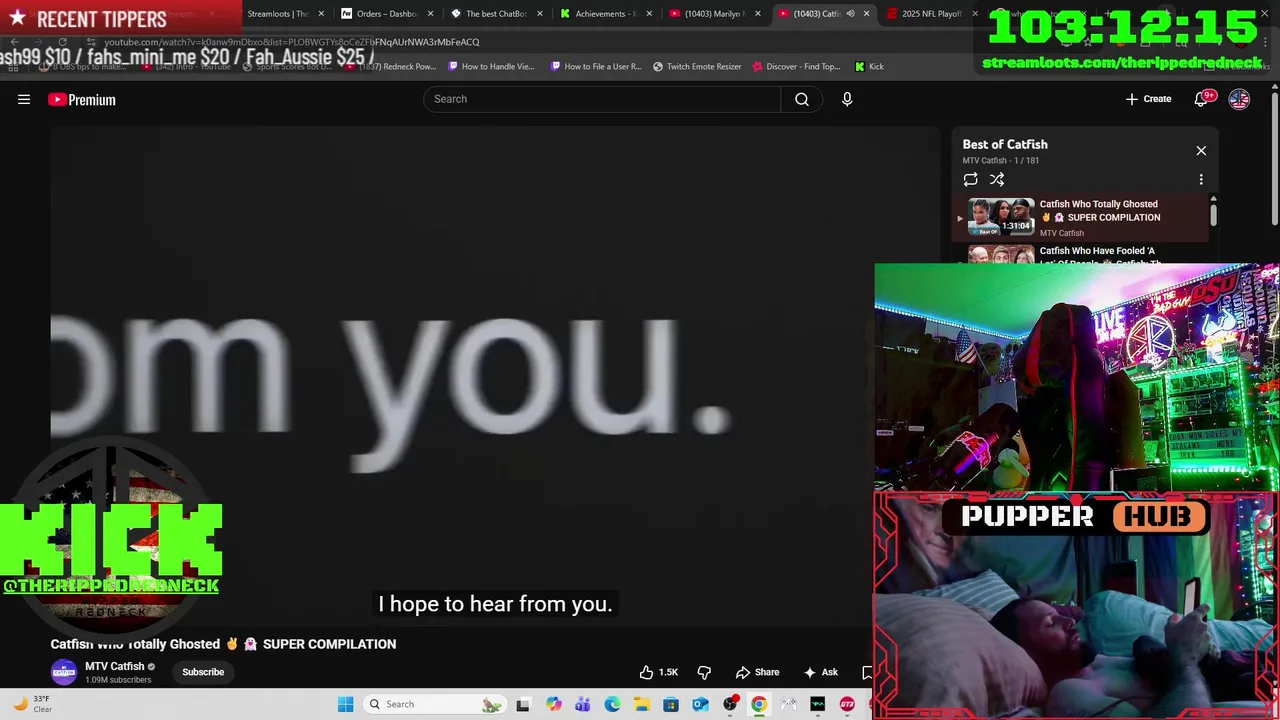Screen dimensions: 1280x720
Task: Open the Redneck Pow... bookmark
Action: point(393,67)
